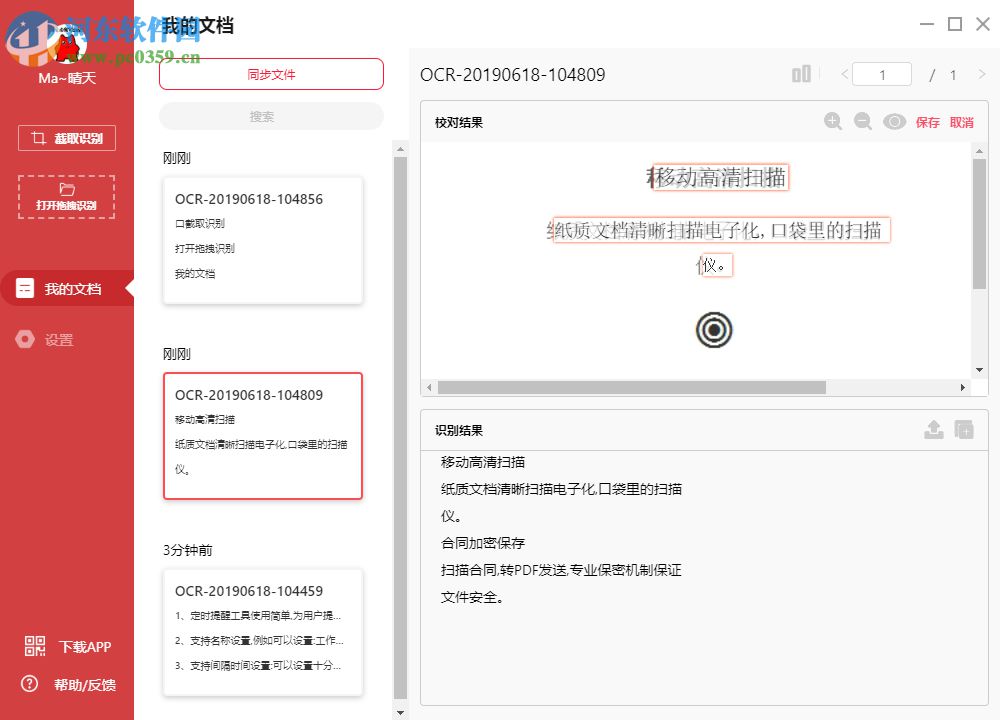Click the copy result icon in 识别结果 panel
The width and height of the screenshot is (1000, 720).
pos(962,429)
